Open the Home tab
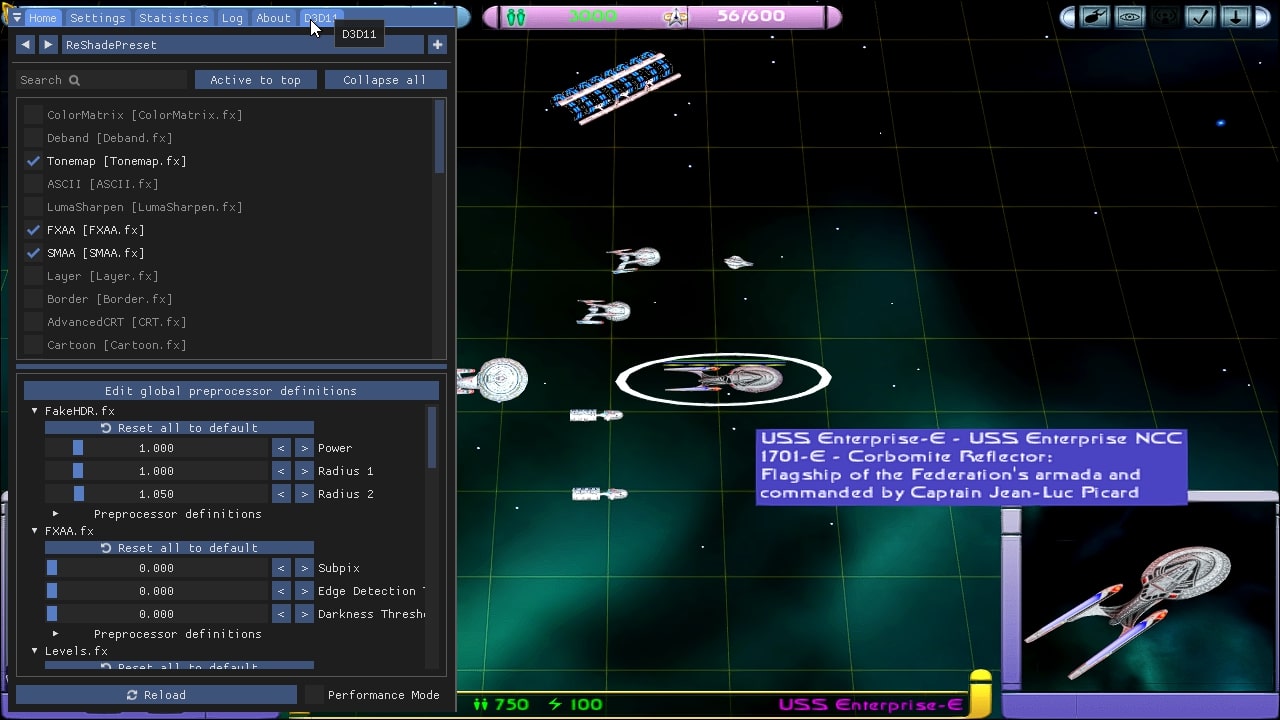This screenshot has height=720, width=1280. (x=42, y=18)
